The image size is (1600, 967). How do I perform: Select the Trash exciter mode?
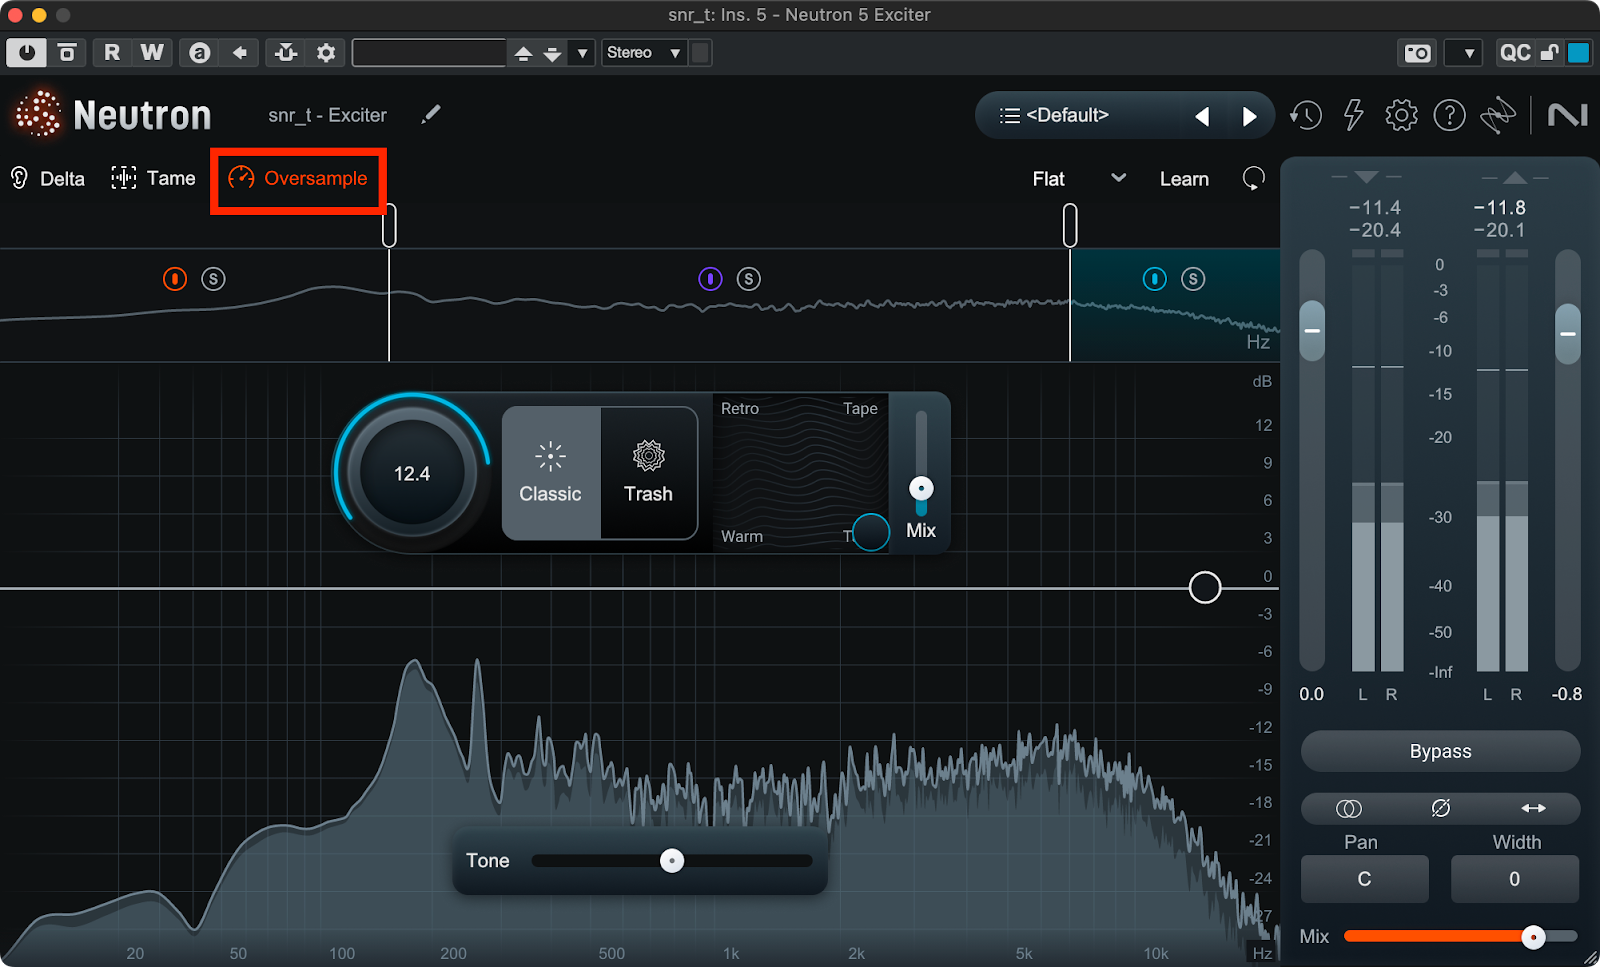pos(648,473)
